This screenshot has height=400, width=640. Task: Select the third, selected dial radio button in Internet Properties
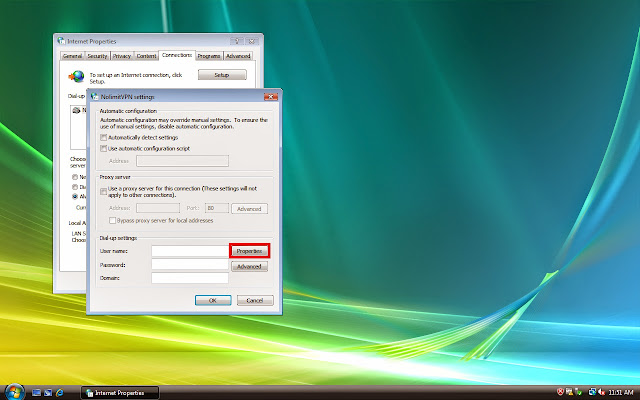[x=75, y=196]
